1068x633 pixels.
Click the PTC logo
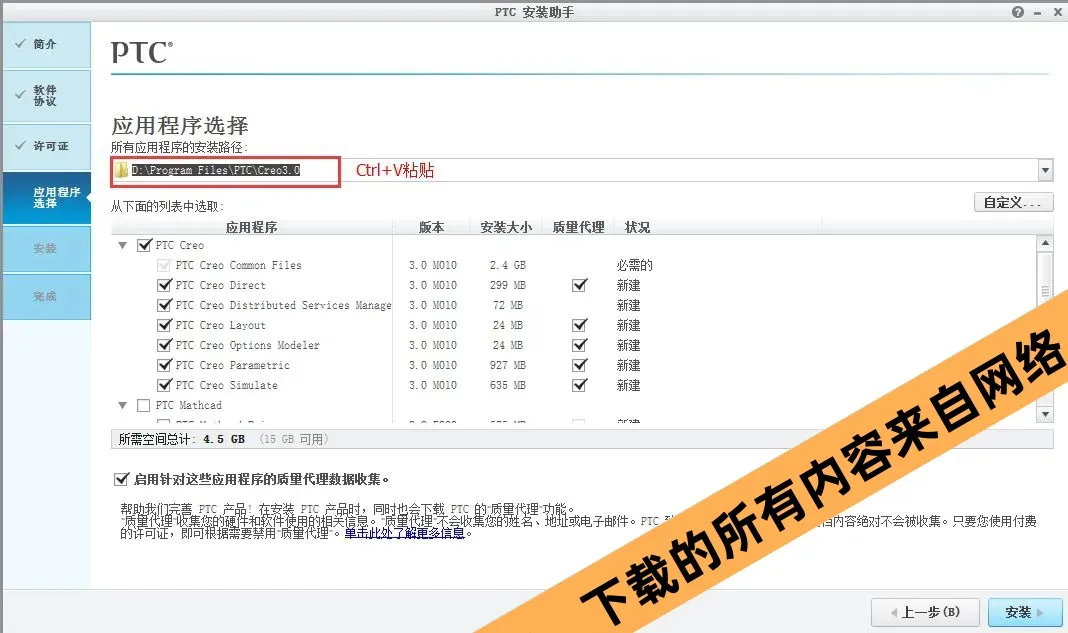(142, 52)
